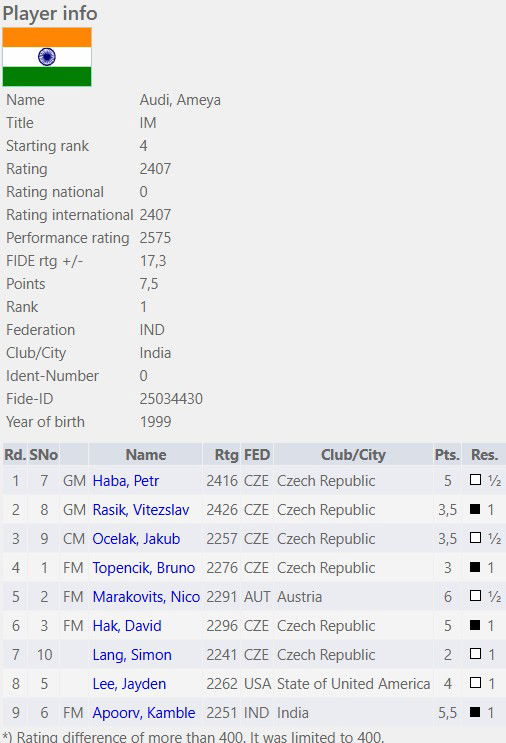Screen dimensions: 506x743
Task: Click white piece icon in round 7
Action: click(475, 654)
